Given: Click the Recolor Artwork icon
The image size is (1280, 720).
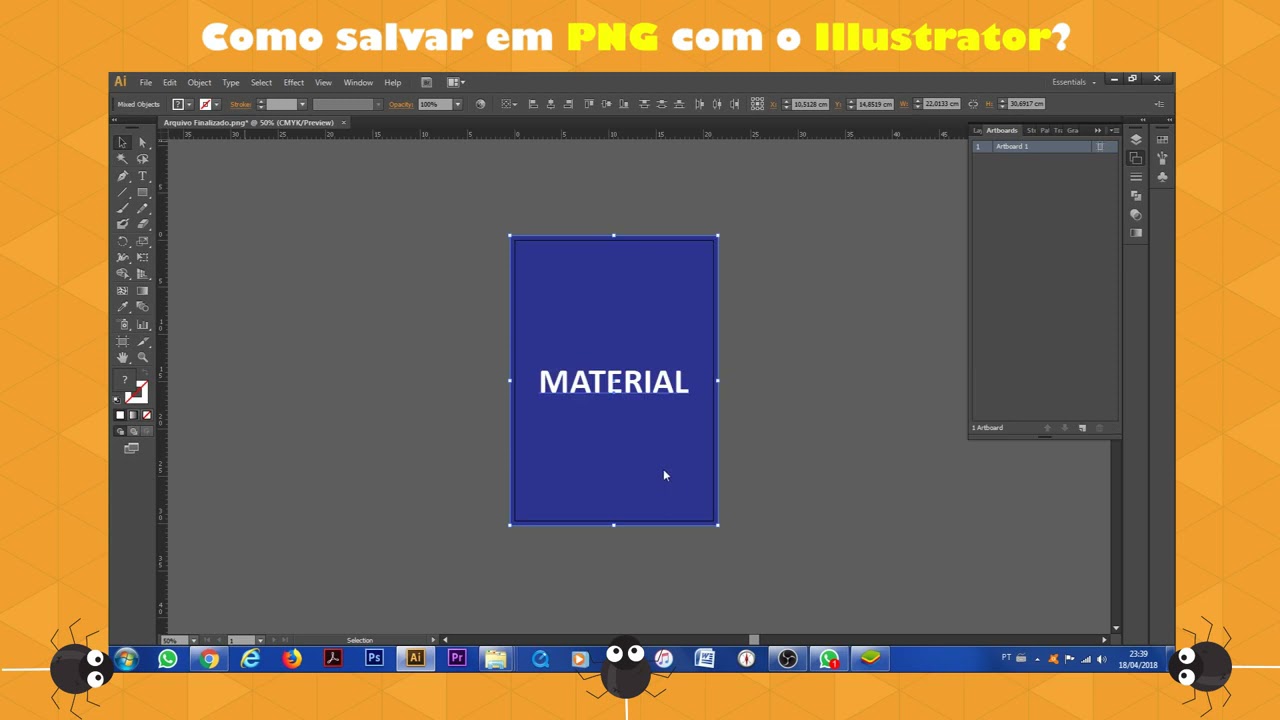Looking at the screenshot, I should (x=480, y=104).
